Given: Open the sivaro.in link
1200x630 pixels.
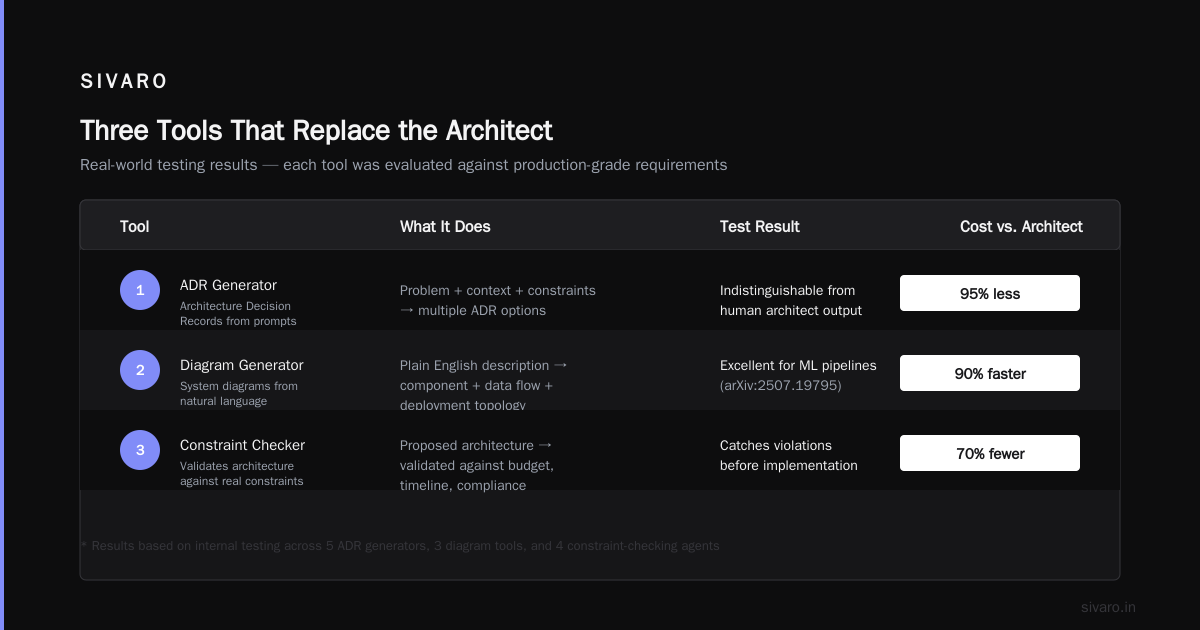Looking at the screenshot, I should coord(1108,607).
